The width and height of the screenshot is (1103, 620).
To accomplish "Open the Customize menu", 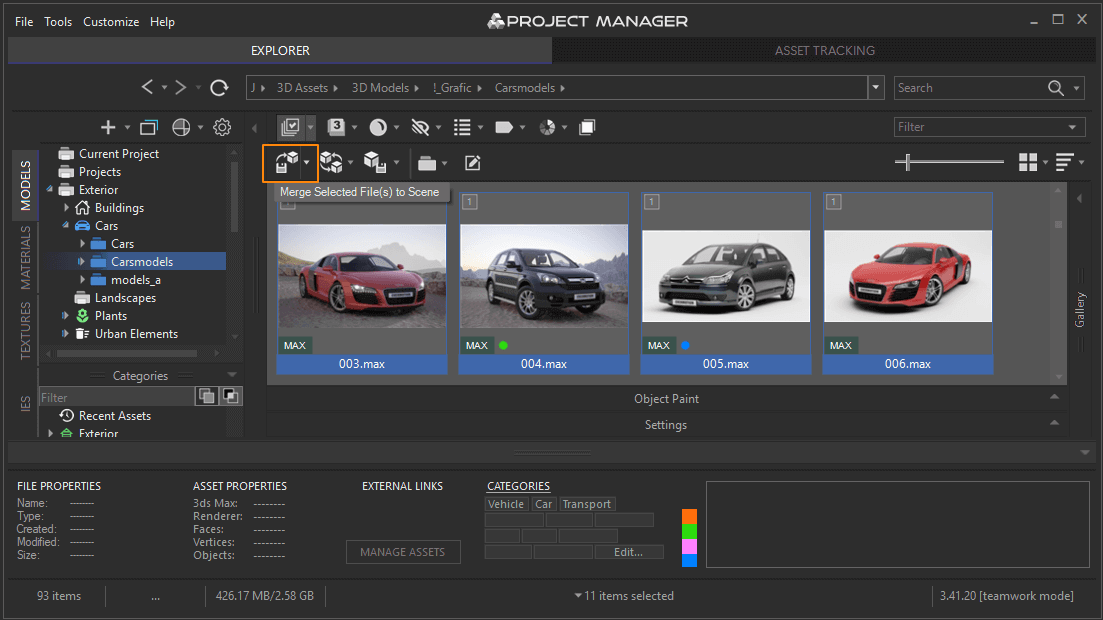I will 111,21.
